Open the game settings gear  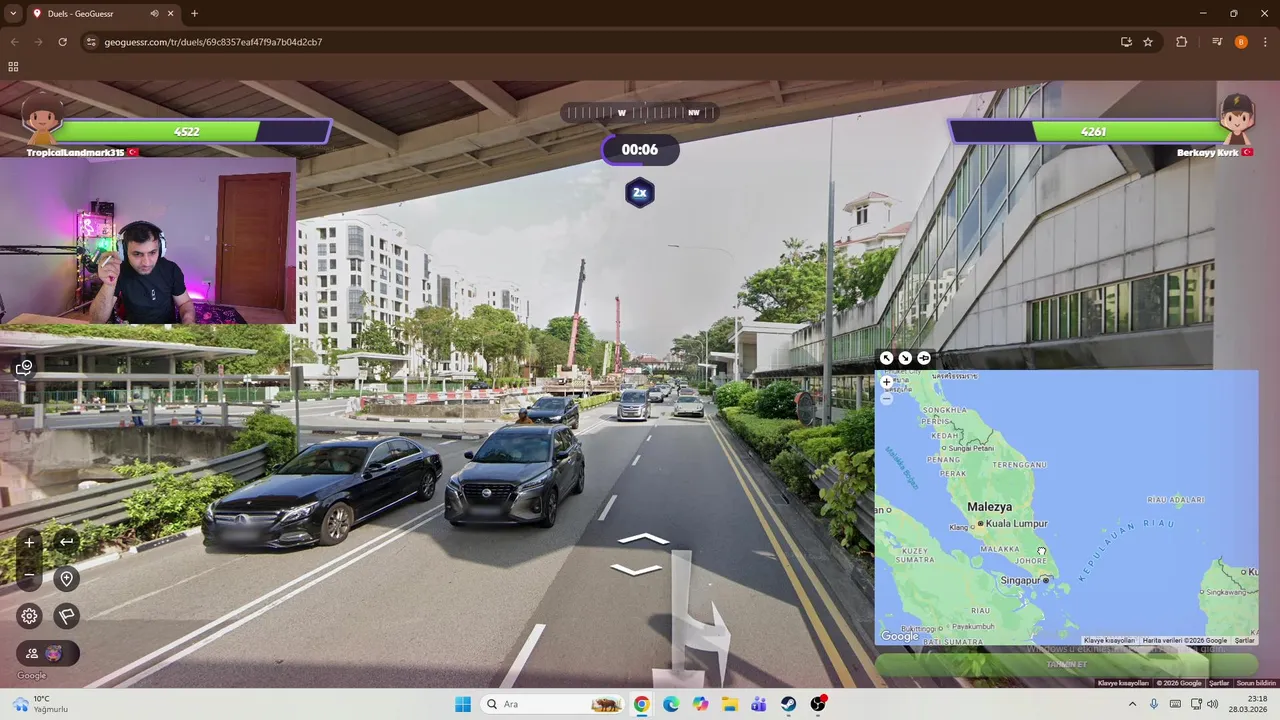pos(29,616)
